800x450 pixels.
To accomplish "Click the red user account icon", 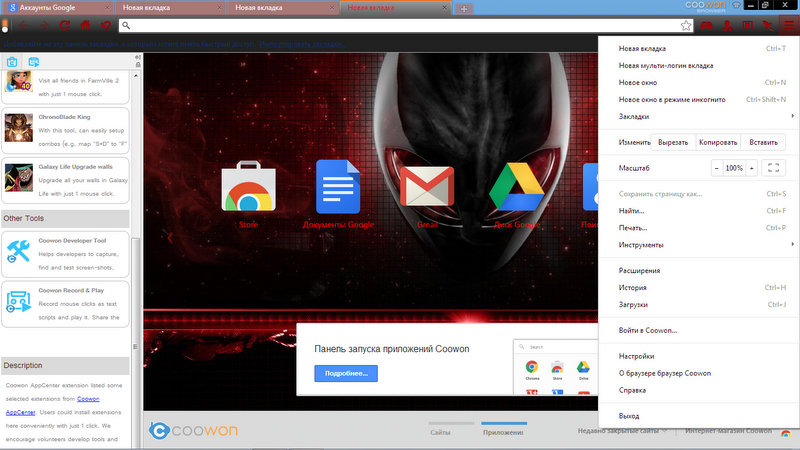I will tap(727, 25).
